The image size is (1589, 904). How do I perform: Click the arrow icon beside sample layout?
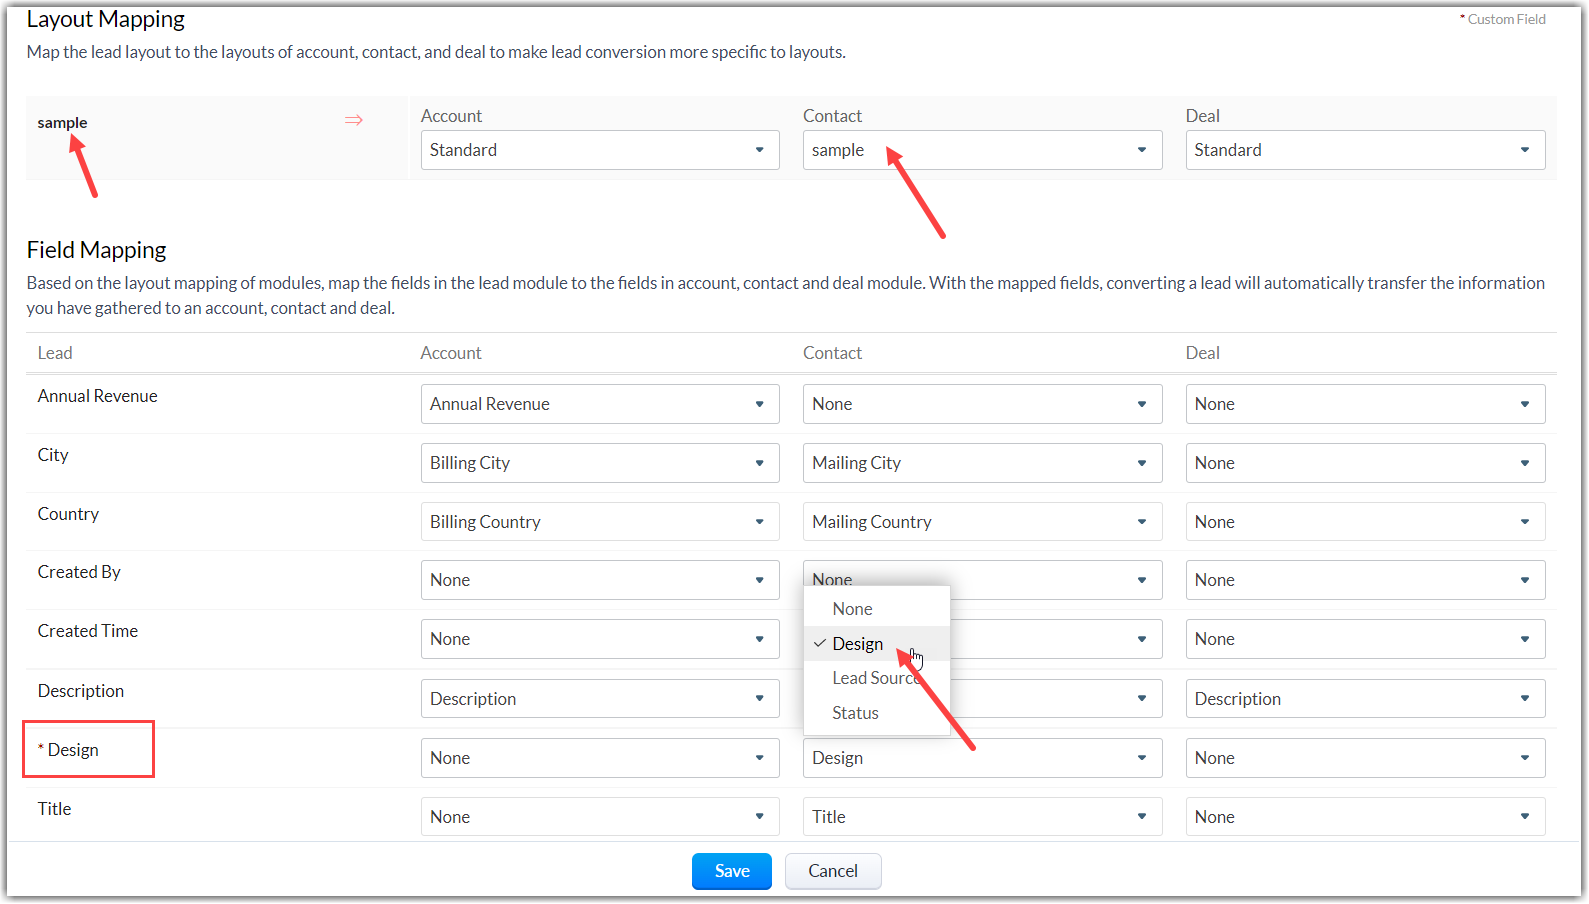click(x=354, y=120)
